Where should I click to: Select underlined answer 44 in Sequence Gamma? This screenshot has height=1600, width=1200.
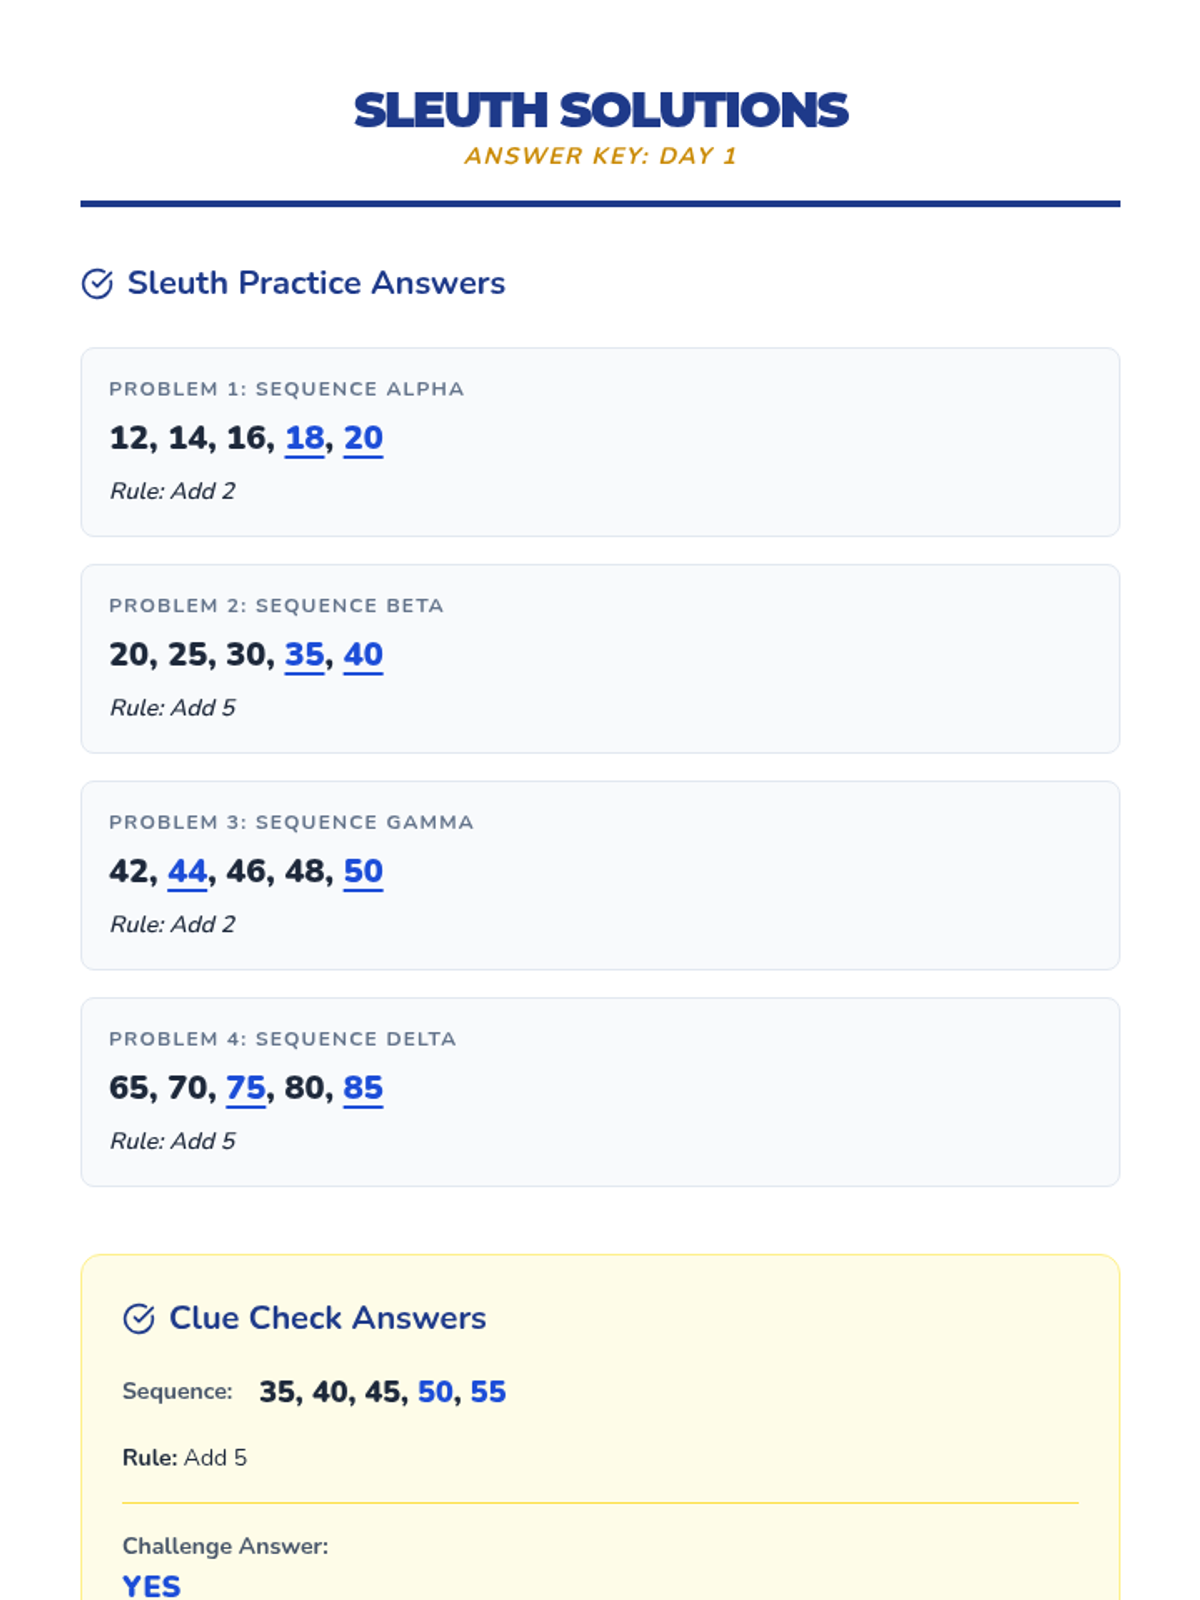pos(188,872)
